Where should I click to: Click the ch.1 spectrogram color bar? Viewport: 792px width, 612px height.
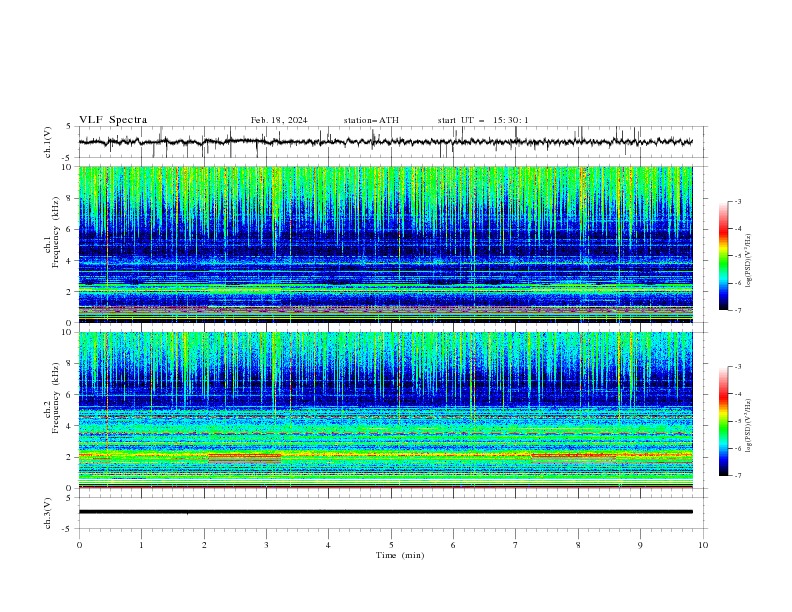point(724,256)
